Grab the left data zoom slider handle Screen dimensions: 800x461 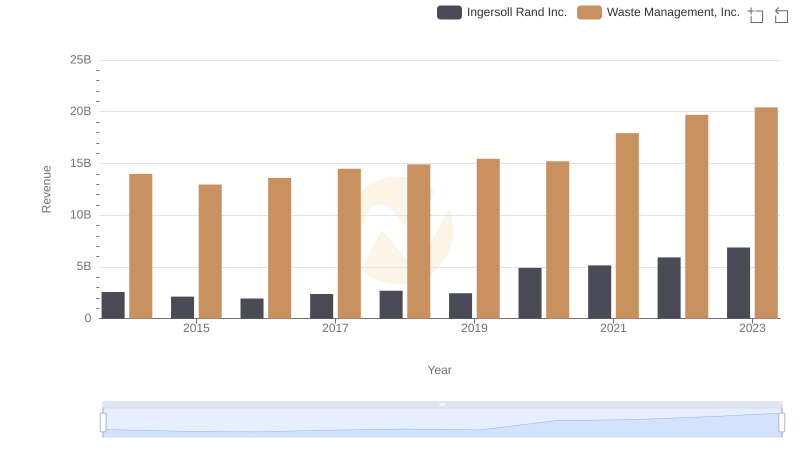[x=103, y=423]
